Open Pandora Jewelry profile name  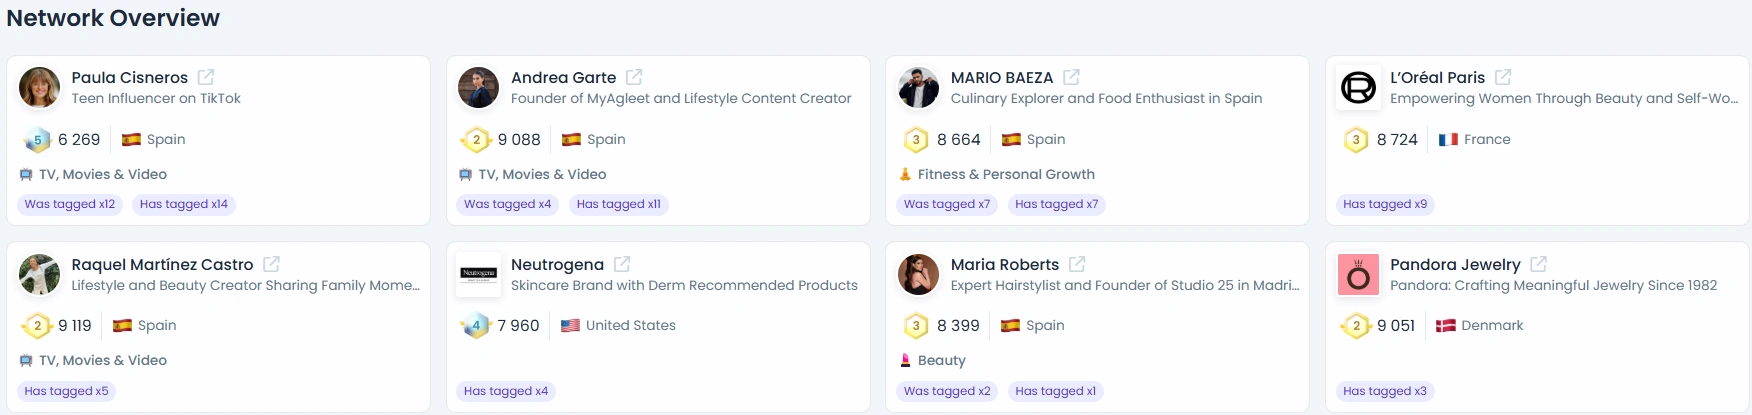[x=1455, y=265]
